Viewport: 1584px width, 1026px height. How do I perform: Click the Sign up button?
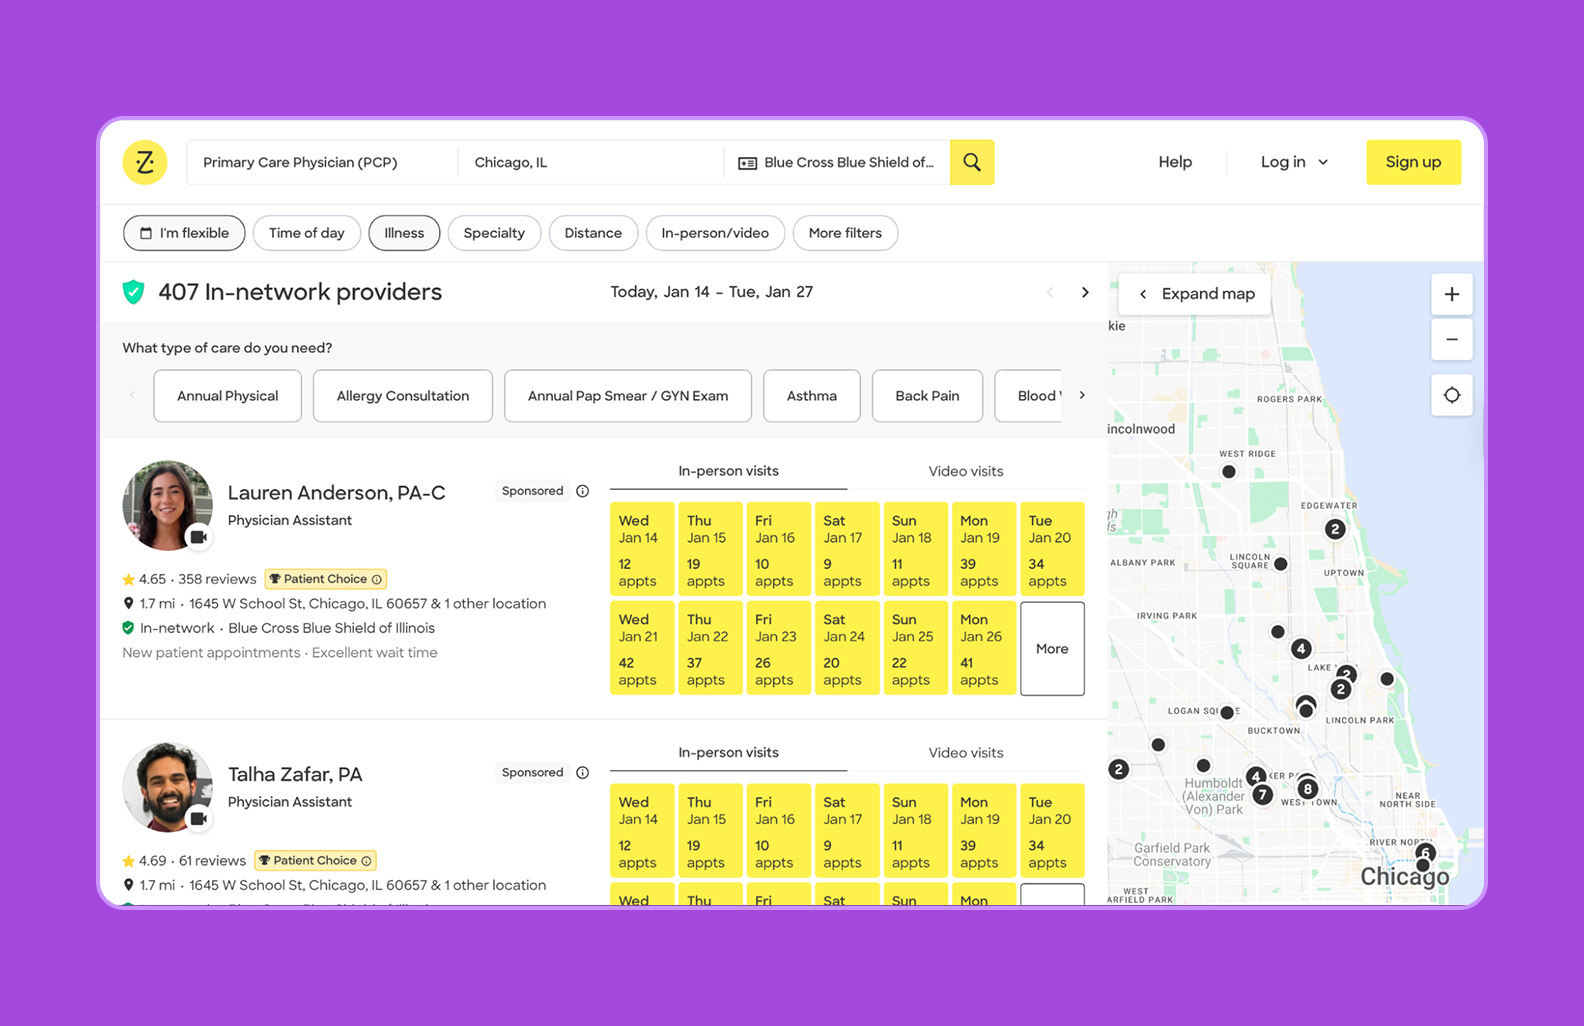pos(1413,162)
